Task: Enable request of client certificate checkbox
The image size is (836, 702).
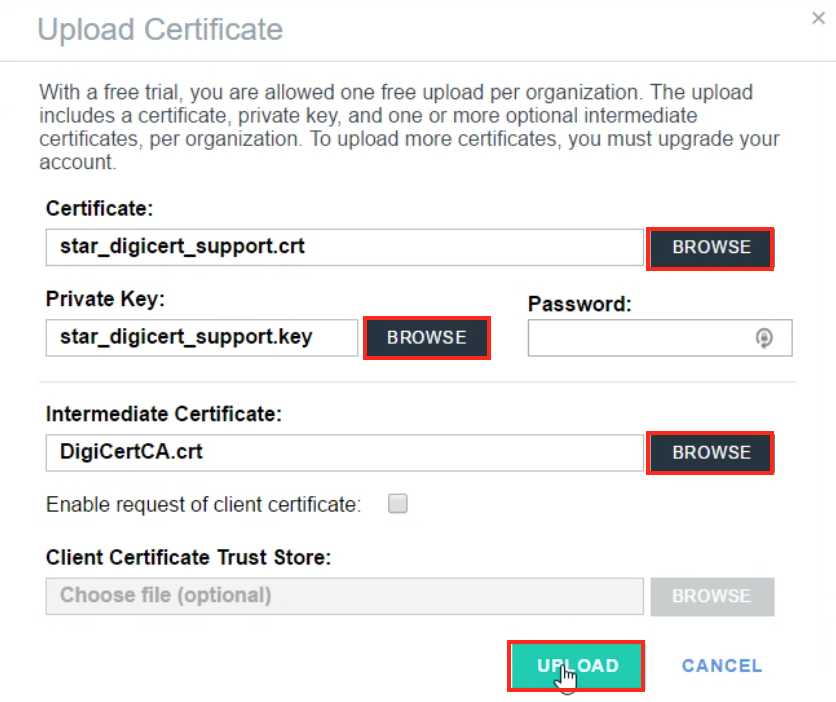Action: click(x=398, y=504)
